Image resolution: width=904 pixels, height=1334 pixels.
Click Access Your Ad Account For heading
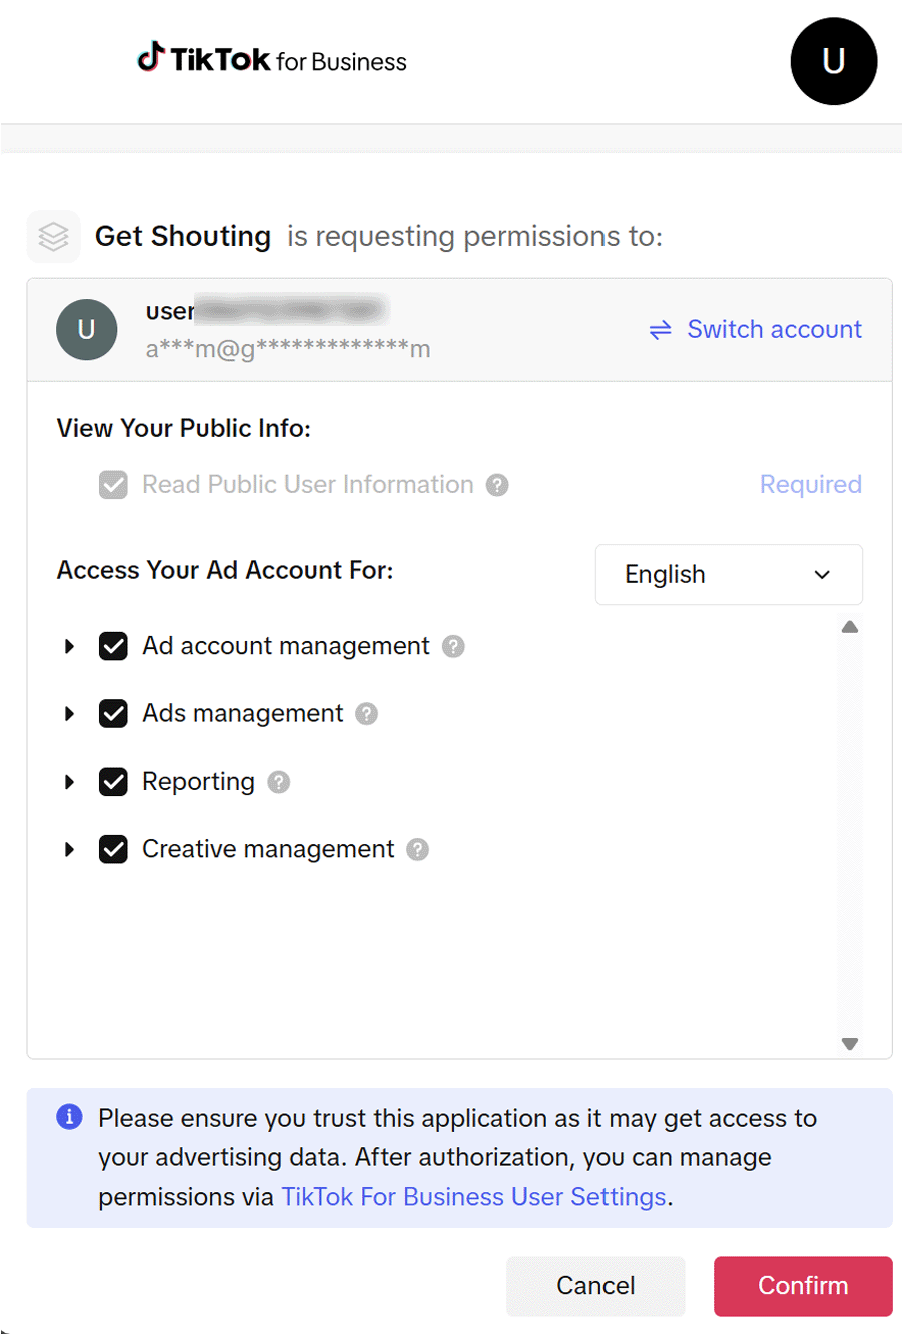[225, 570]
